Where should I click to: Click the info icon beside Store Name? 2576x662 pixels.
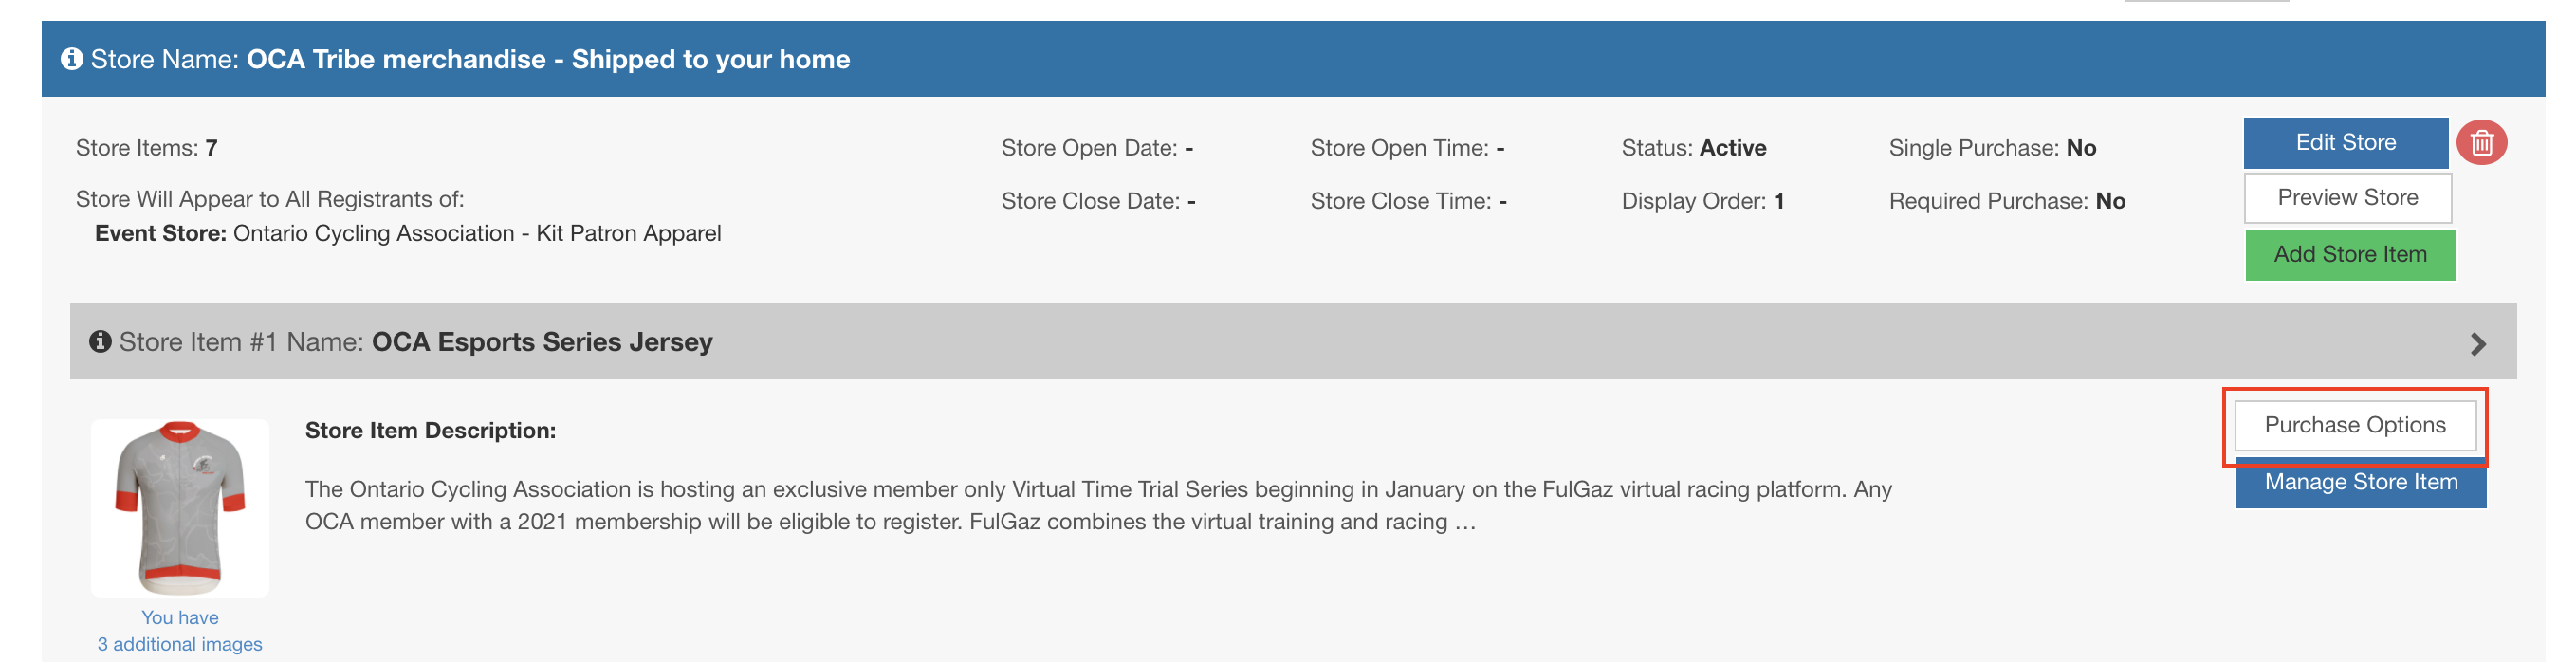coord(71,59)
